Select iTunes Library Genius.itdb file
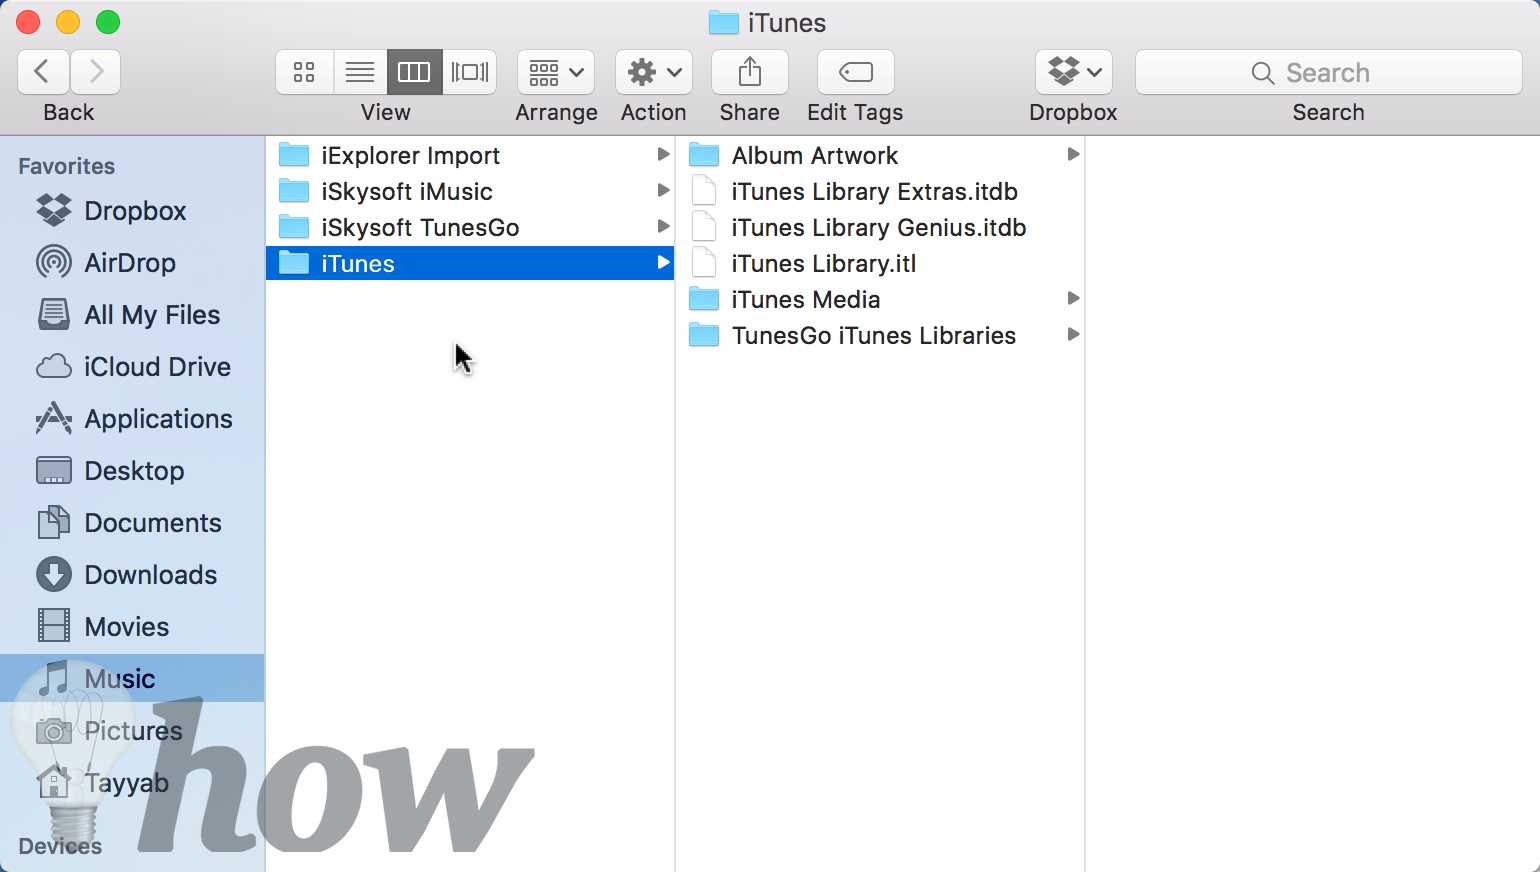The height and width of the screenshot is (872, 1540). click(x=880, y=227)
